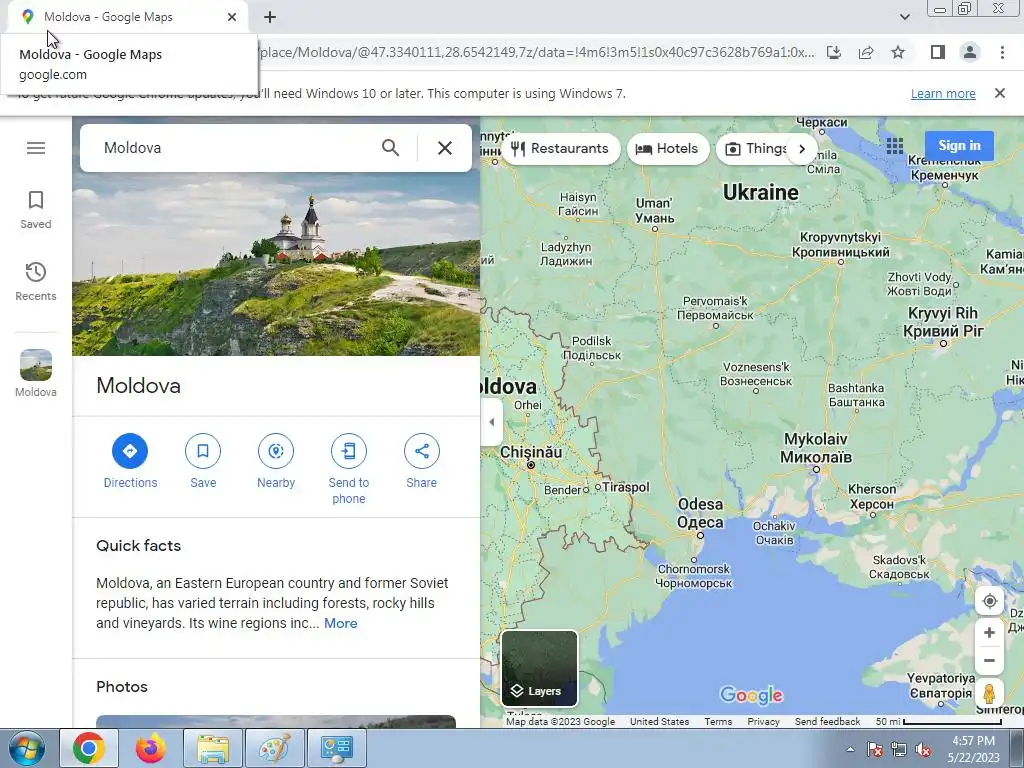1024x768 pixels.
Task: Open Action Center flag icon
Action: click(x=875, y=750)
